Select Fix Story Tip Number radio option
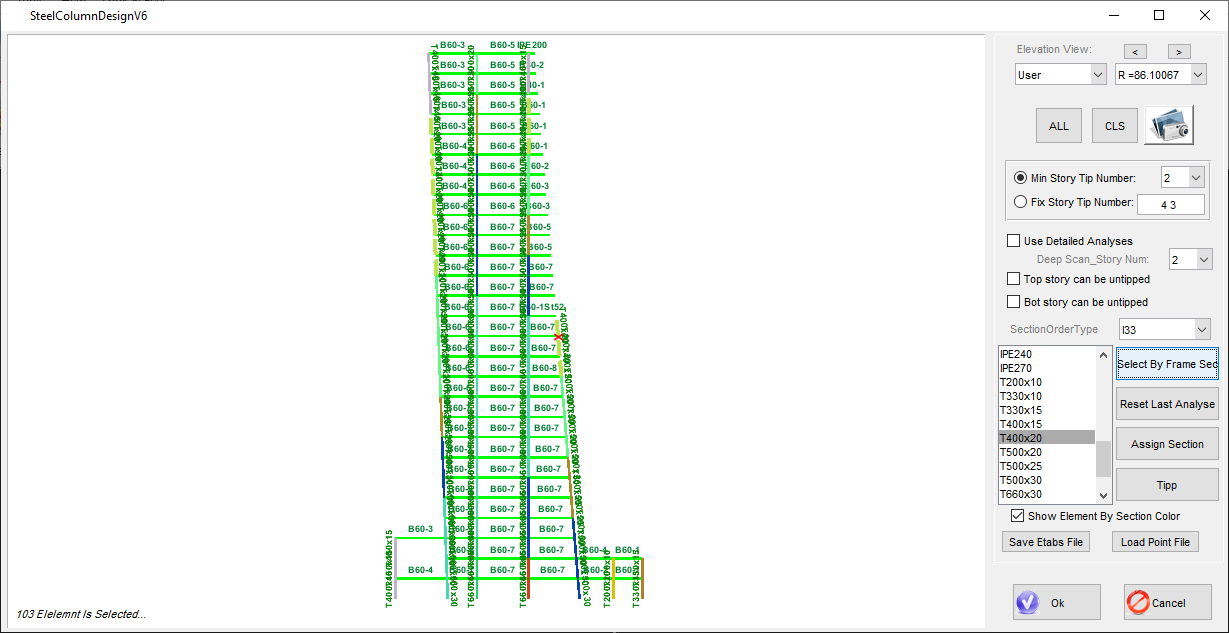This screenshot has height=633, width=1229. [1020, 202]
